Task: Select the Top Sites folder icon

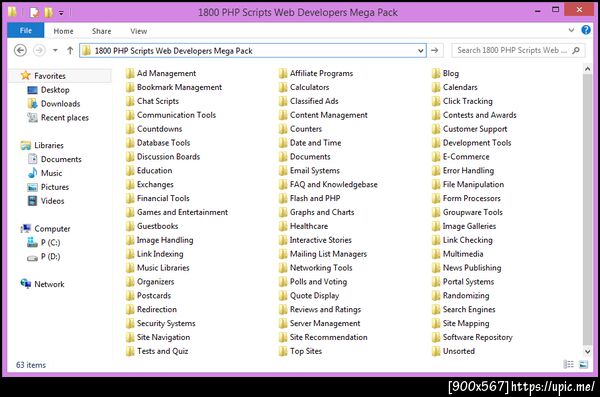Action: [x=283, y=351]
